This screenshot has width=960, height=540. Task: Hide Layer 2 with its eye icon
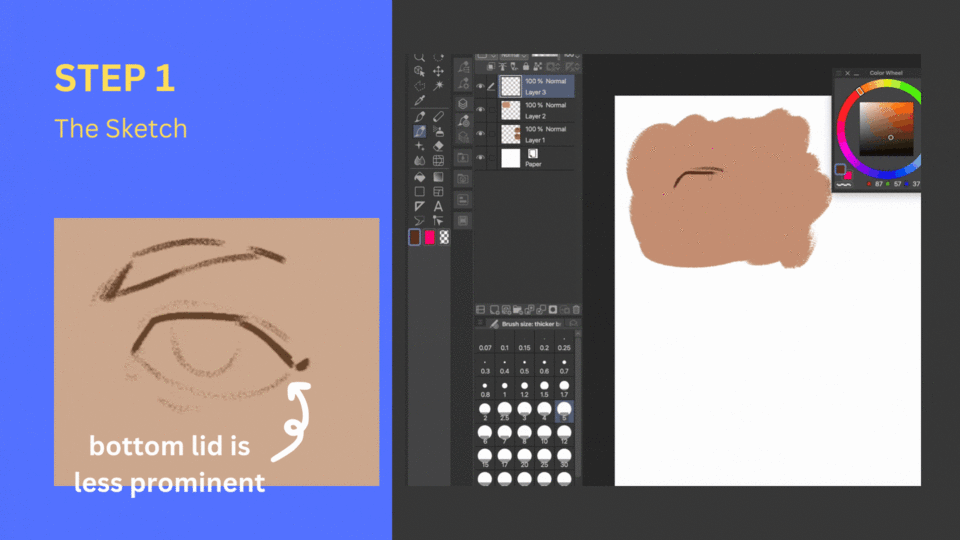click(481, 110)
